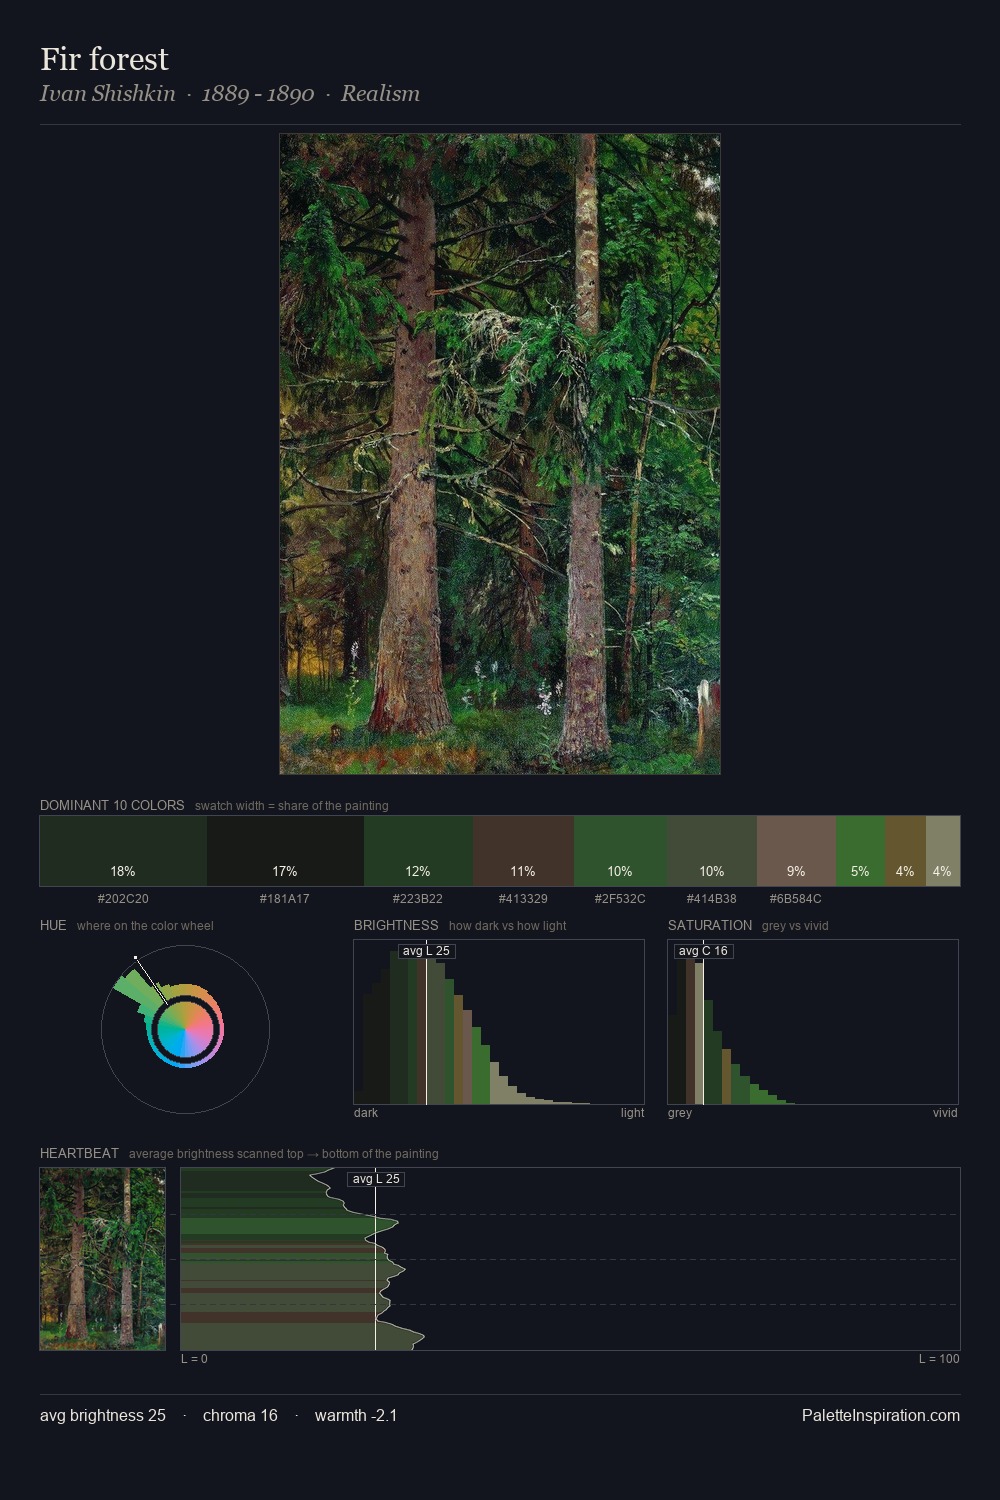This screenshot has width=1000, height=1500.
Task: Click the artist name 'Ivan Shishkin'
Action: click(x=107, y=93)
